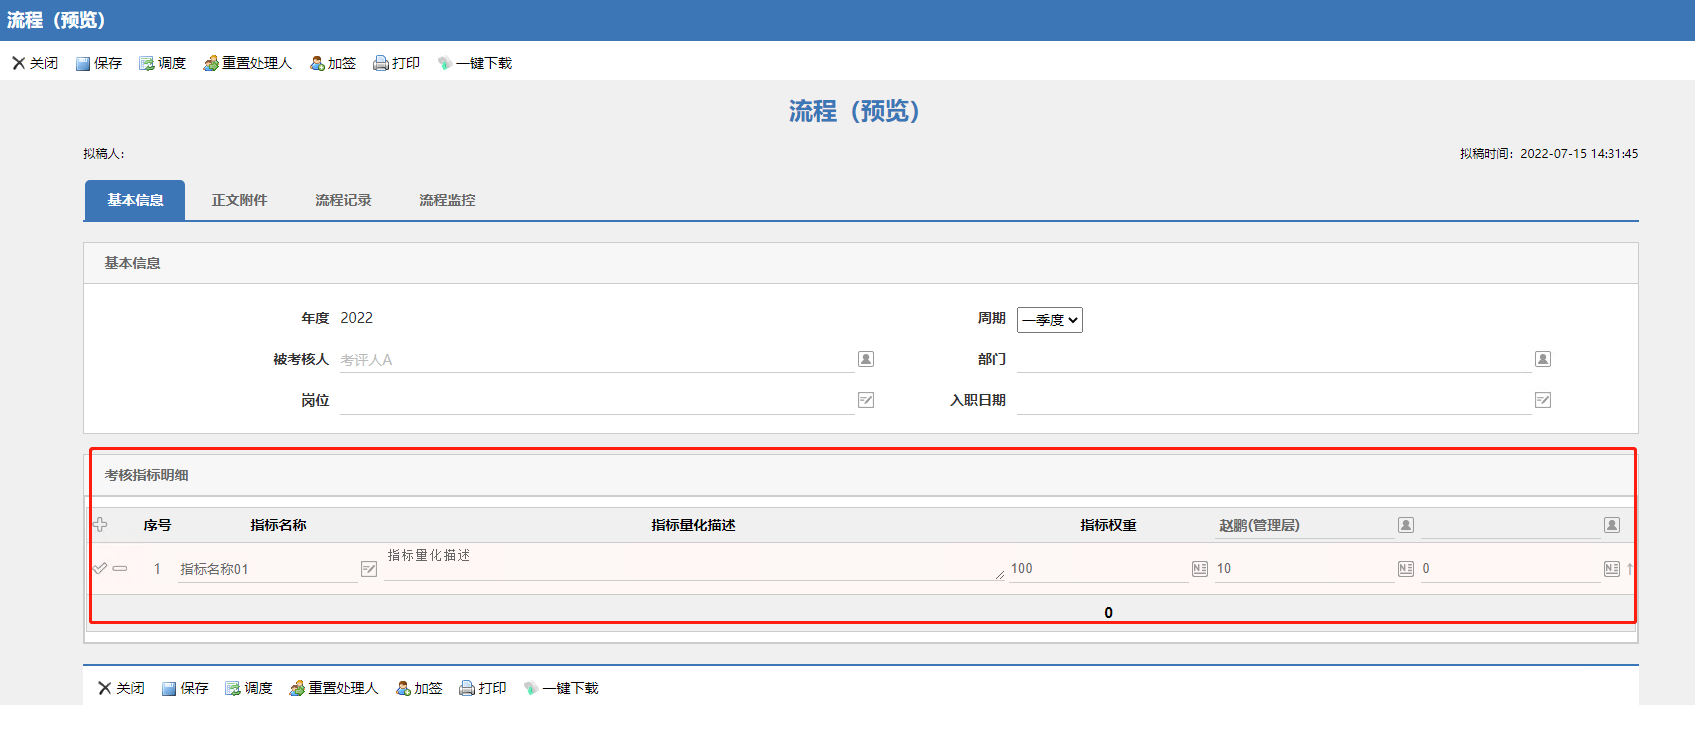
Task: Click 加签 in the top toolbar
Action: coord(333,63)
